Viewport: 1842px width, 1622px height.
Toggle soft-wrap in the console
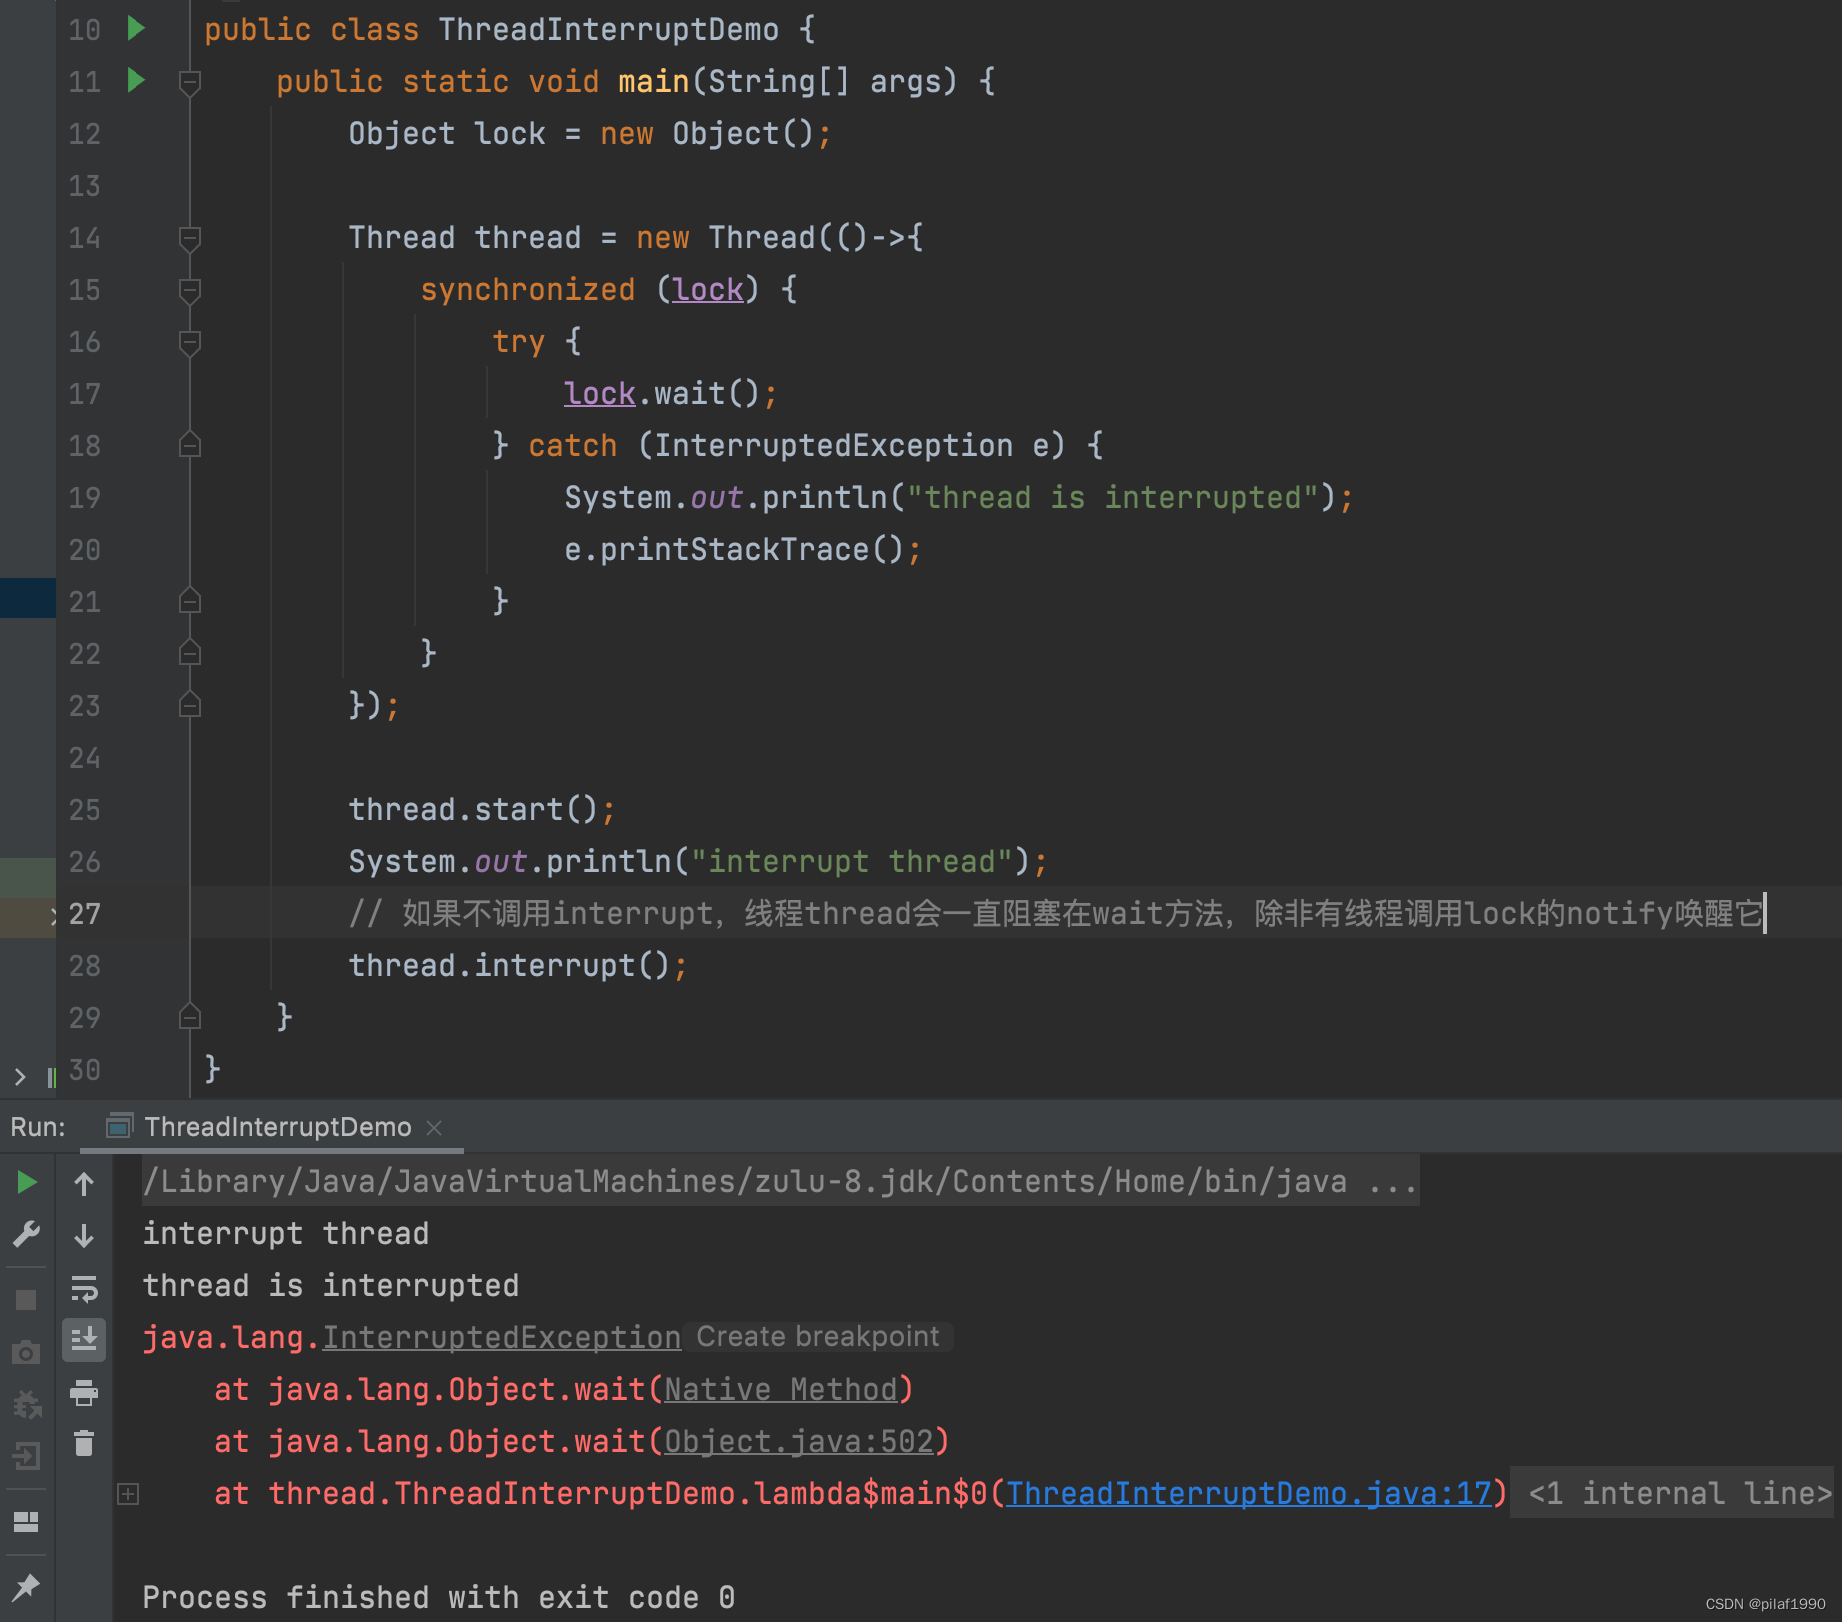[84, 1290]
